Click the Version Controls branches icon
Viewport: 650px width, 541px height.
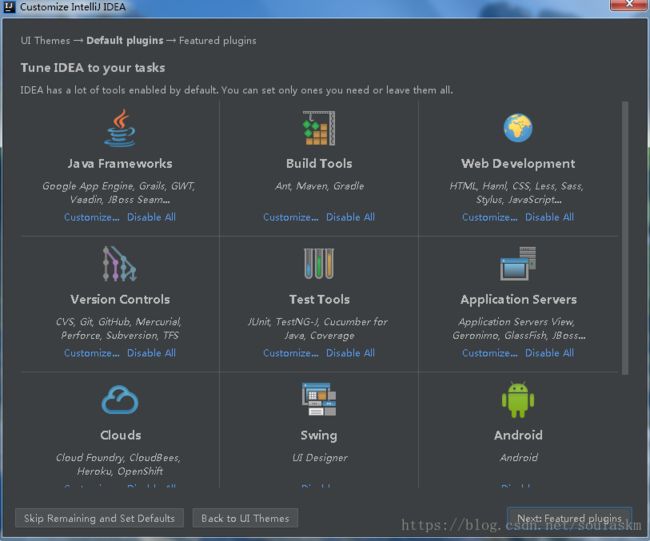(119, 264)
